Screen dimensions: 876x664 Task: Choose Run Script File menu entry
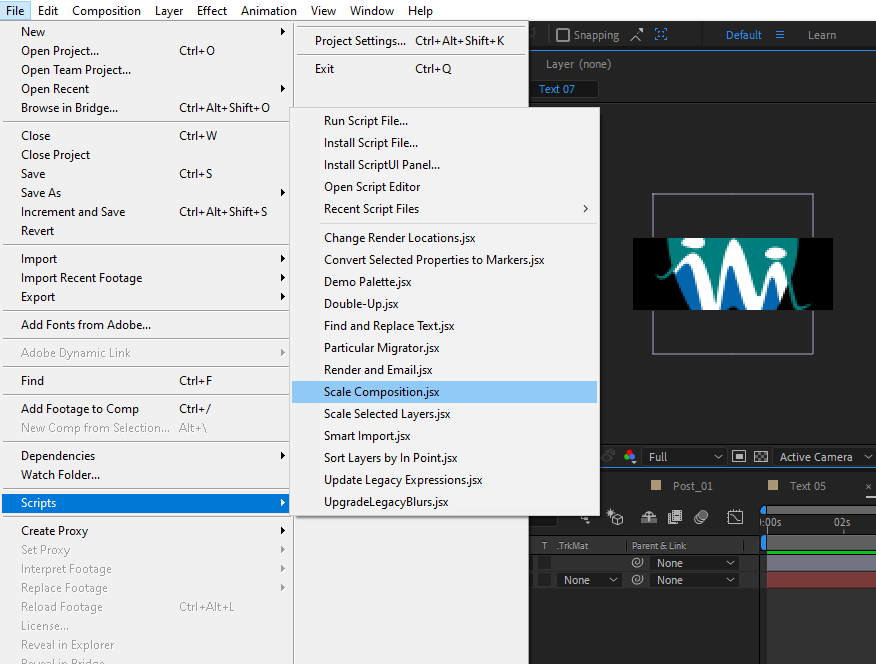point(444,121)
